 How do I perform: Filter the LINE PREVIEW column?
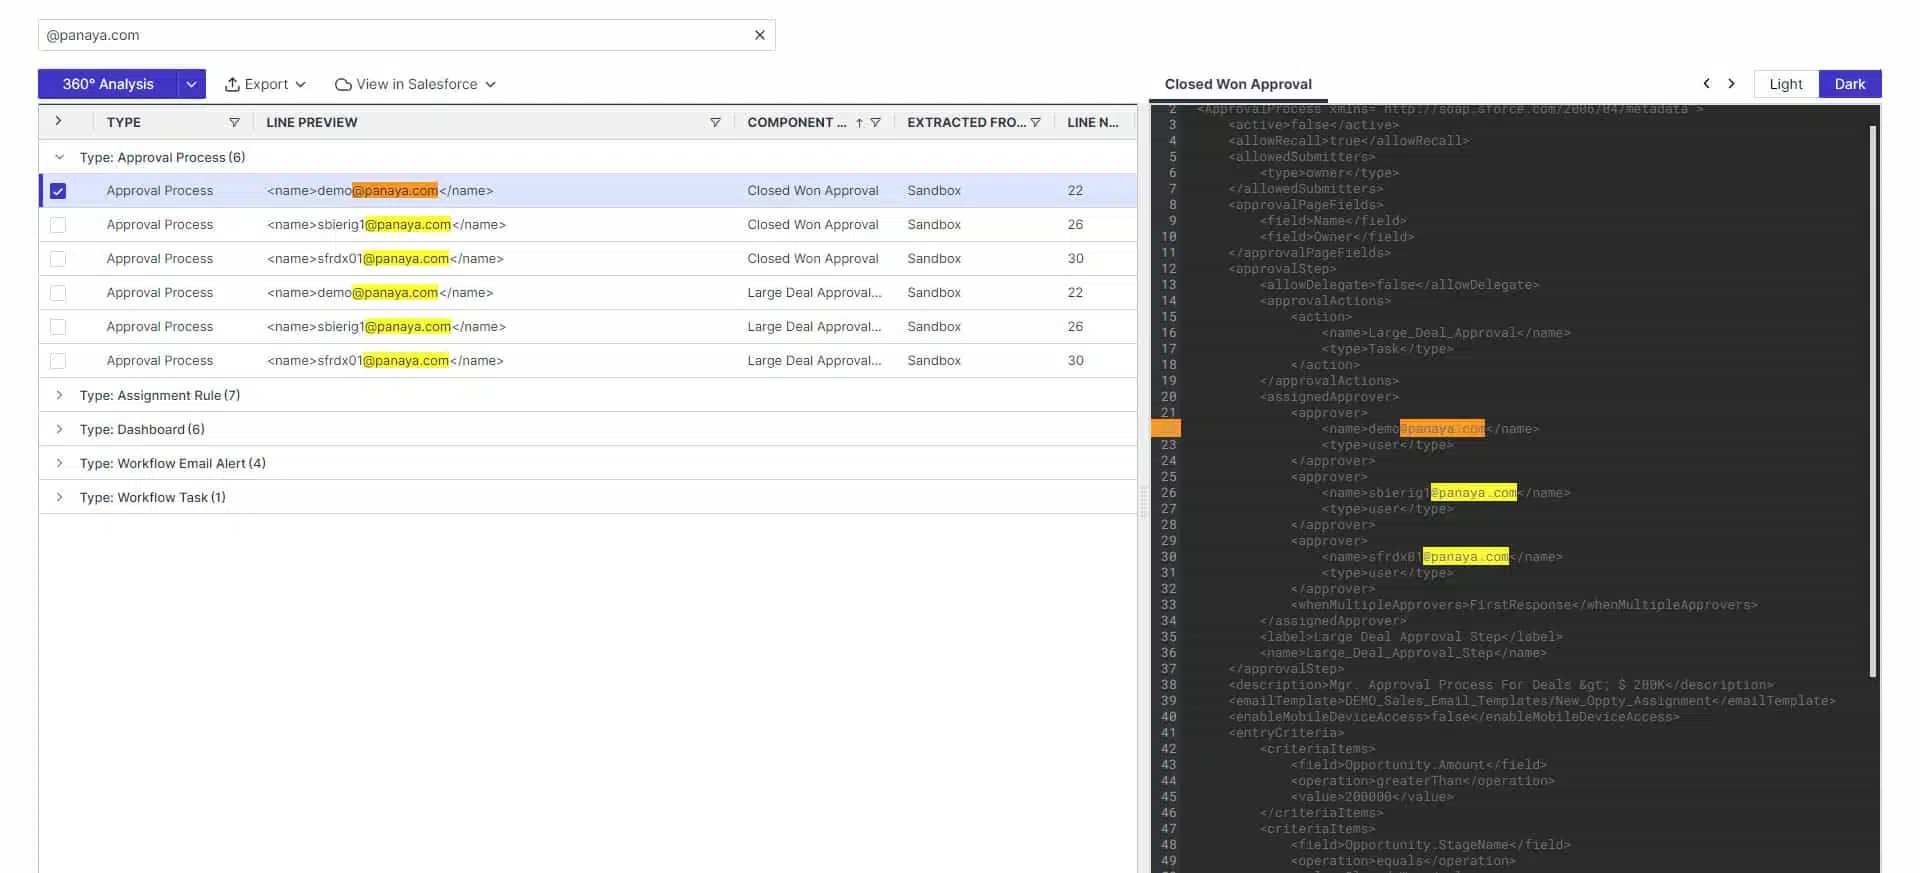tap(715, 122)
